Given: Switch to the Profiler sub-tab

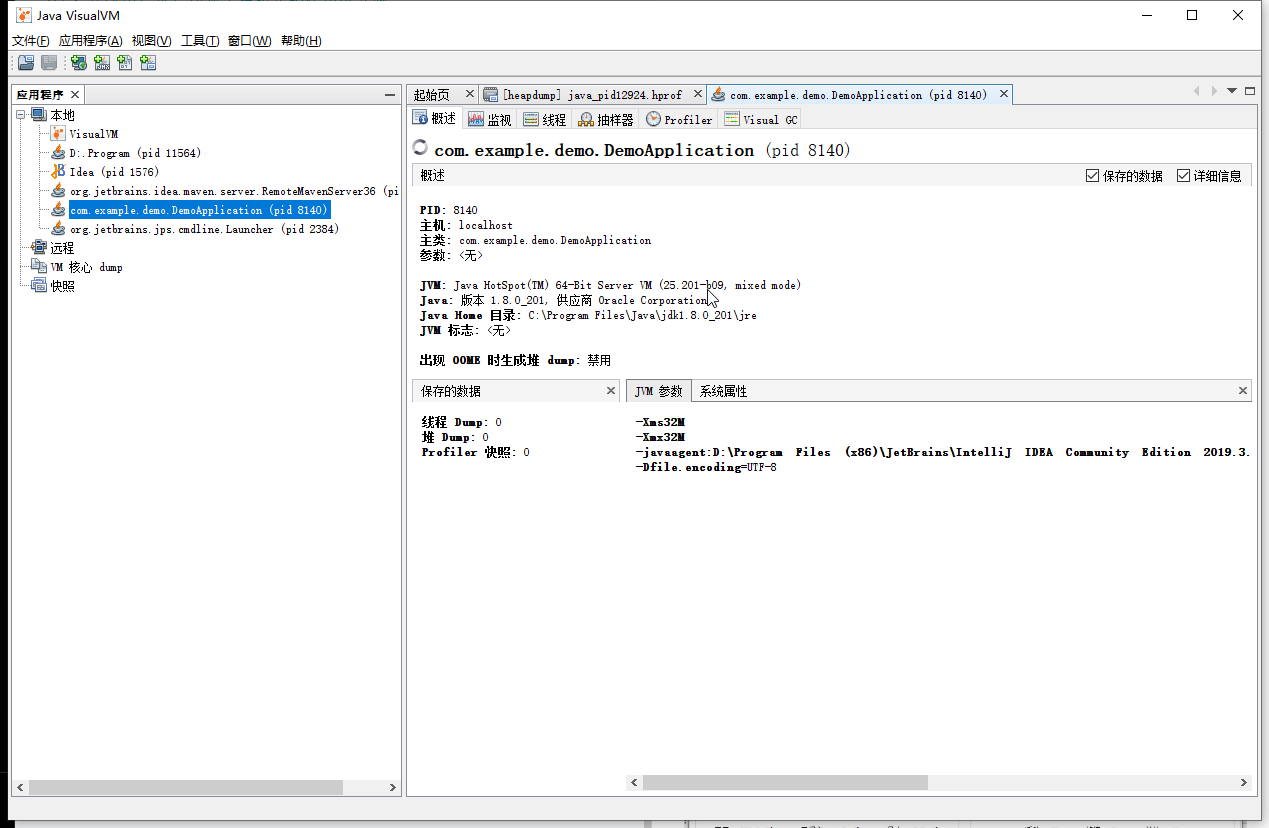Looking at the screenshot, I should coord(679,119).
